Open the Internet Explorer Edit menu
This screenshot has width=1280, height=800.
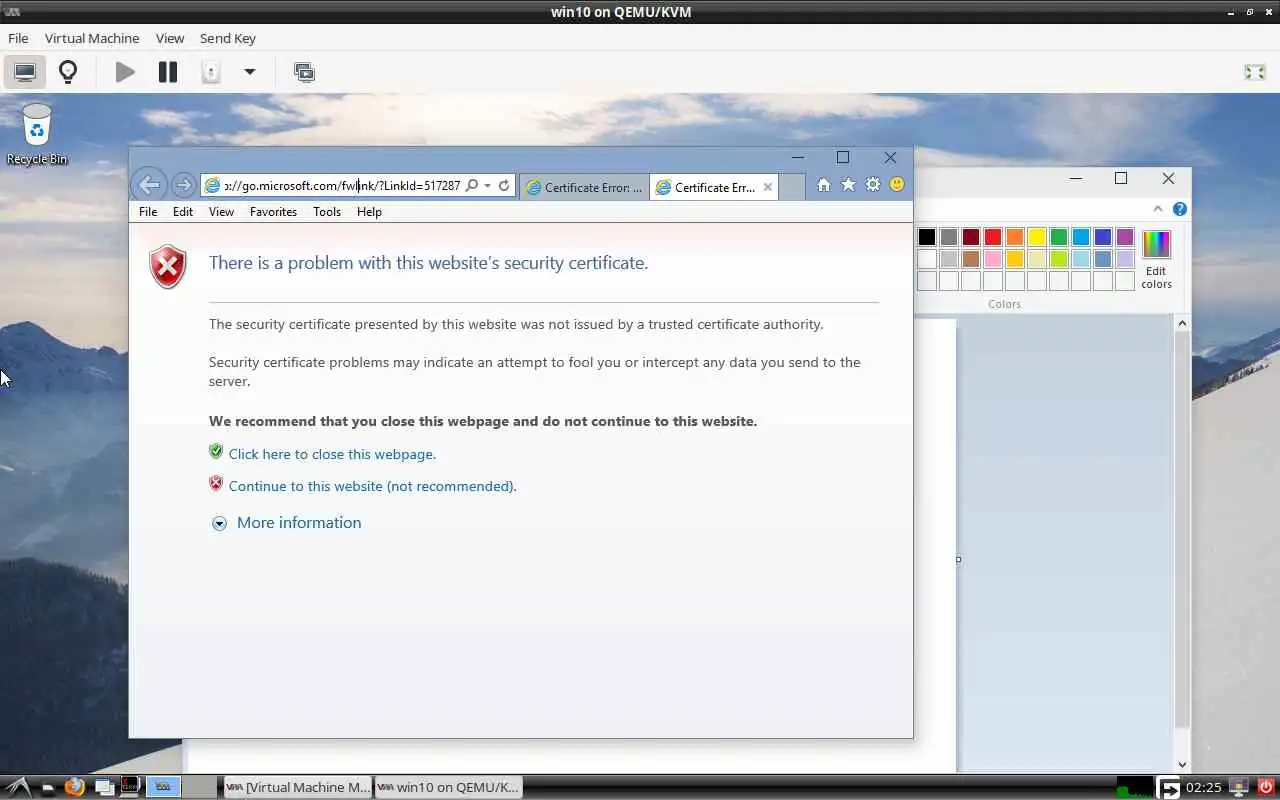pos(183,212)
